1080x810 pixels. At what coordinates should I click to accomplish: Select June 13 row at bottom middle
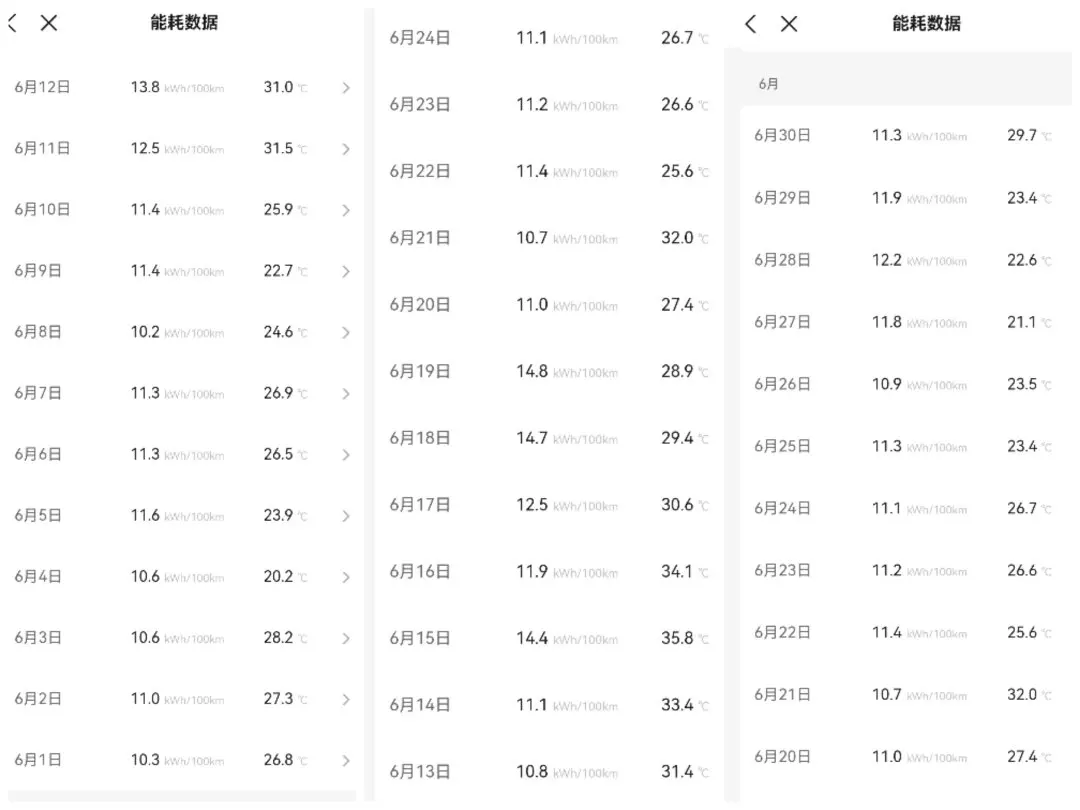(549, 772)
